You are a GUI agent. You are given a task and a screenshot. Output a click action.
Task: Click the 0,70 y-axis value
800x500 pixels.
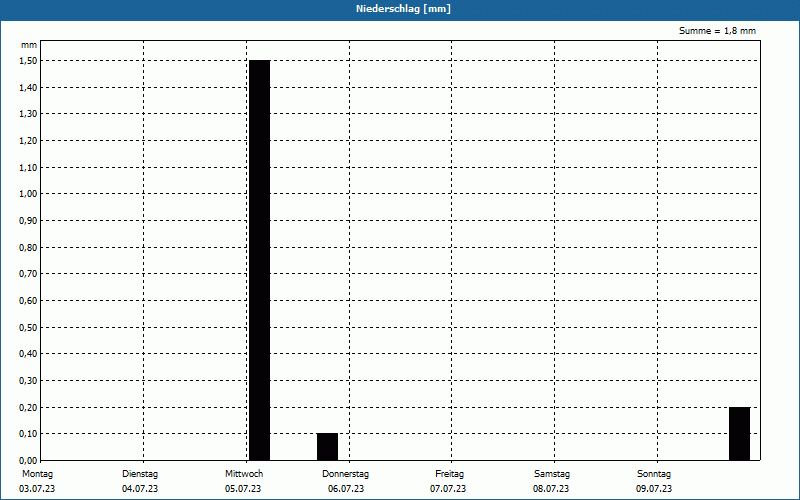click(x=28, y=274)
